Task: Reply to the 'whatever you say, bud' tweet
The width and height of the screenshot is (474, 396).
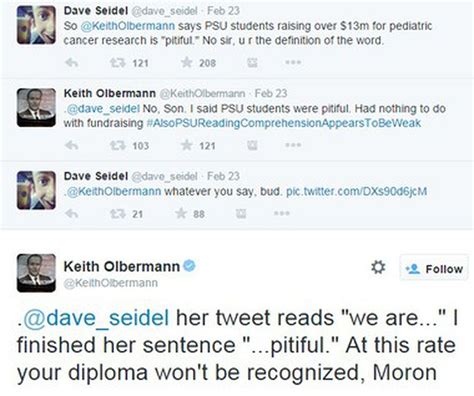Action: click(x=71, y=213)
